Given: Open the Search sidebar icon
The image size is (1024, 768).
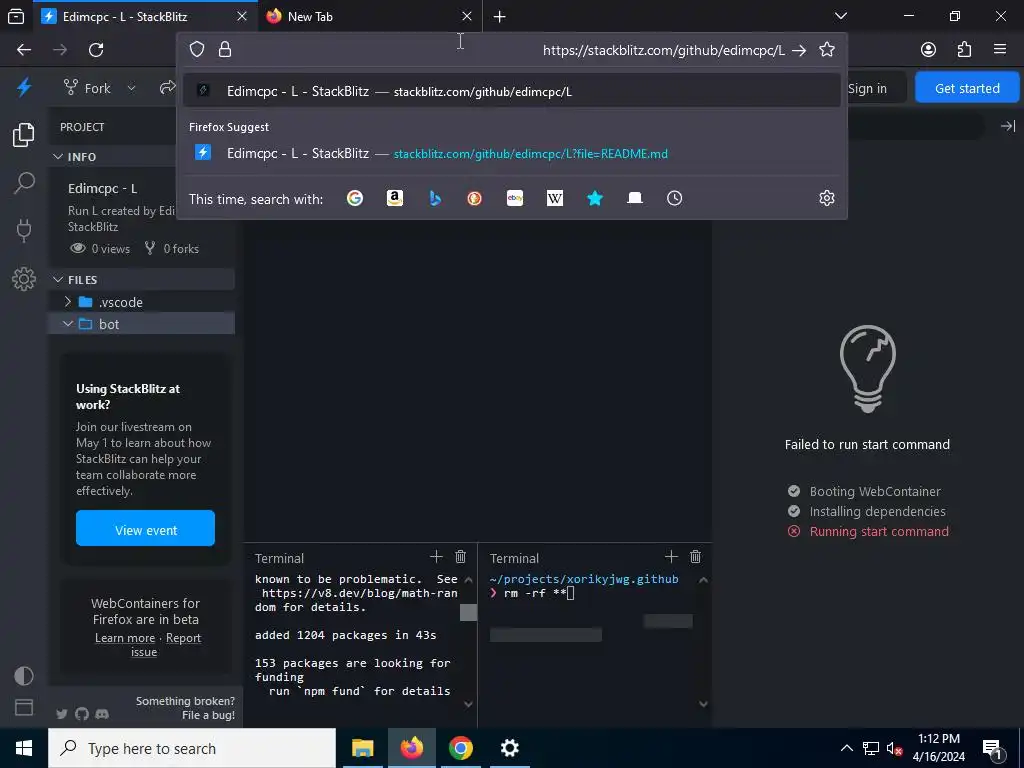Looking at the screenshot, I should [x=24, y=183].
